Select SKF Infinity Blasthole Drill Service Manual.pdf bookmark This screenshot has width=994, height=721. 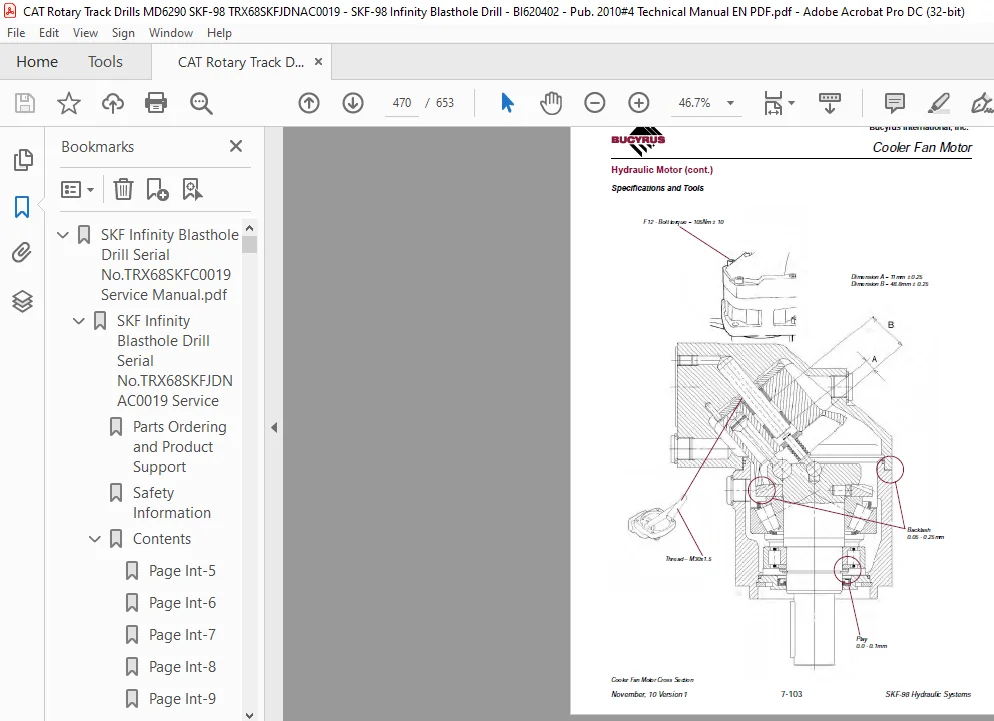pyautogui.click(x=169, y=265)
